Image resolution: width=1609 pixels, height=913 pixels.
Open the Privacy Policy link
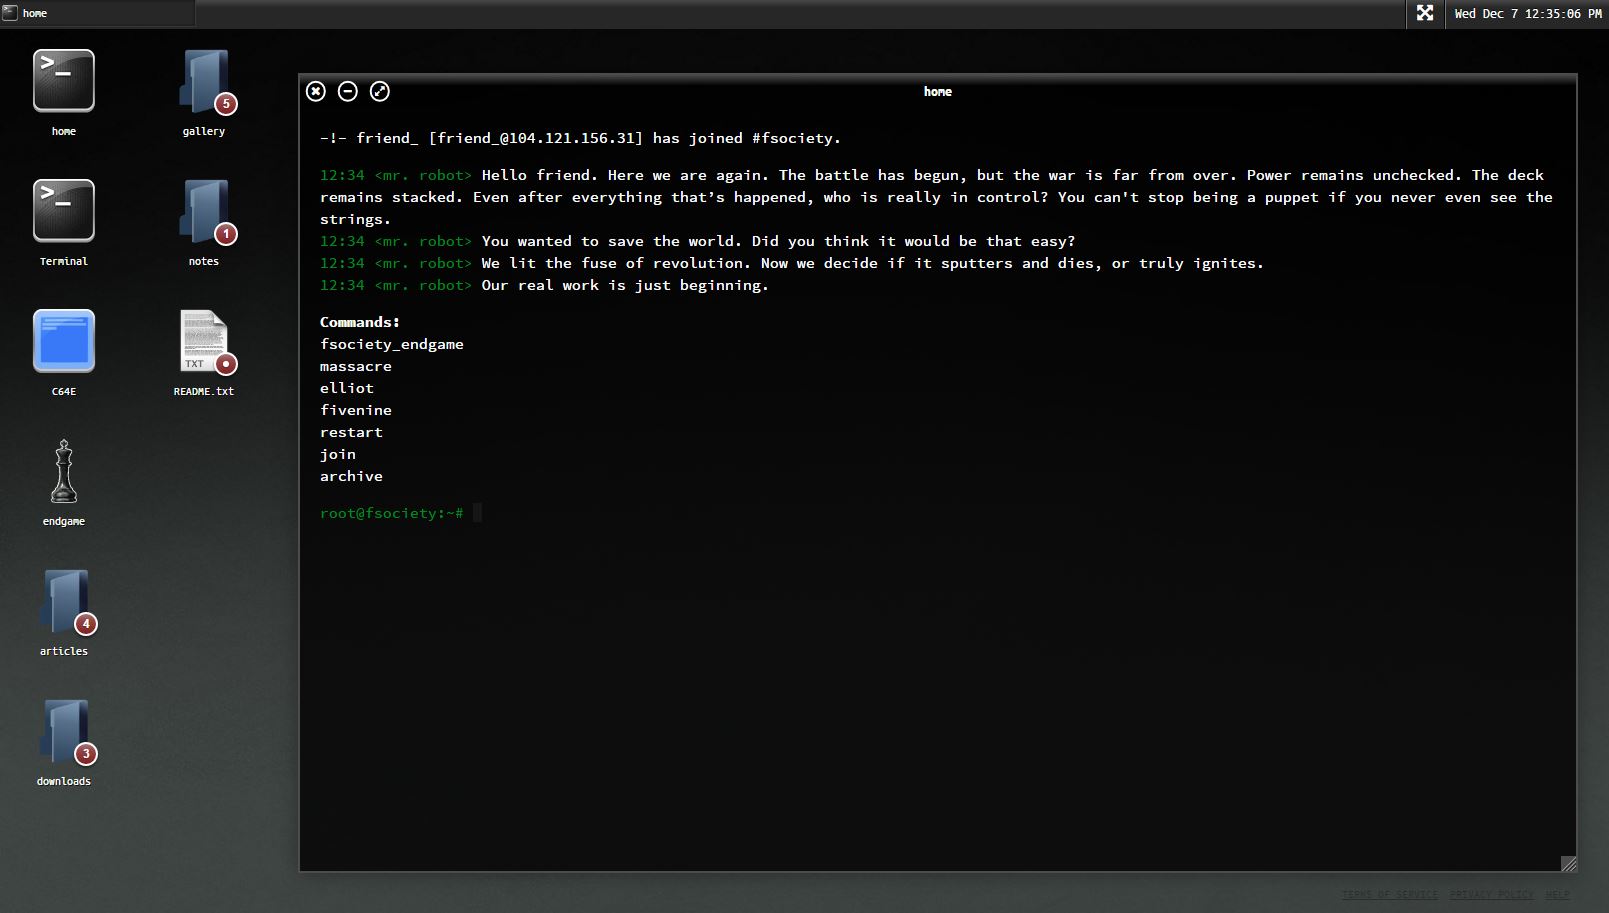click(1491, 894)
